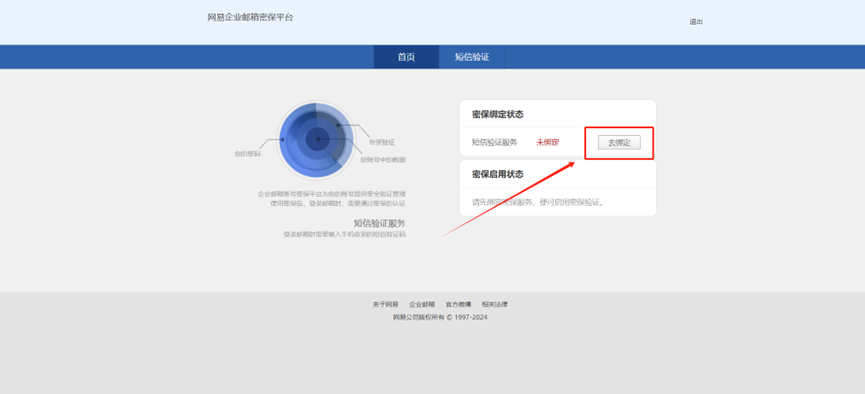The image size is (865, 394).
Task: Open the 相关法律 footer link
Action: tap(494, 304)
